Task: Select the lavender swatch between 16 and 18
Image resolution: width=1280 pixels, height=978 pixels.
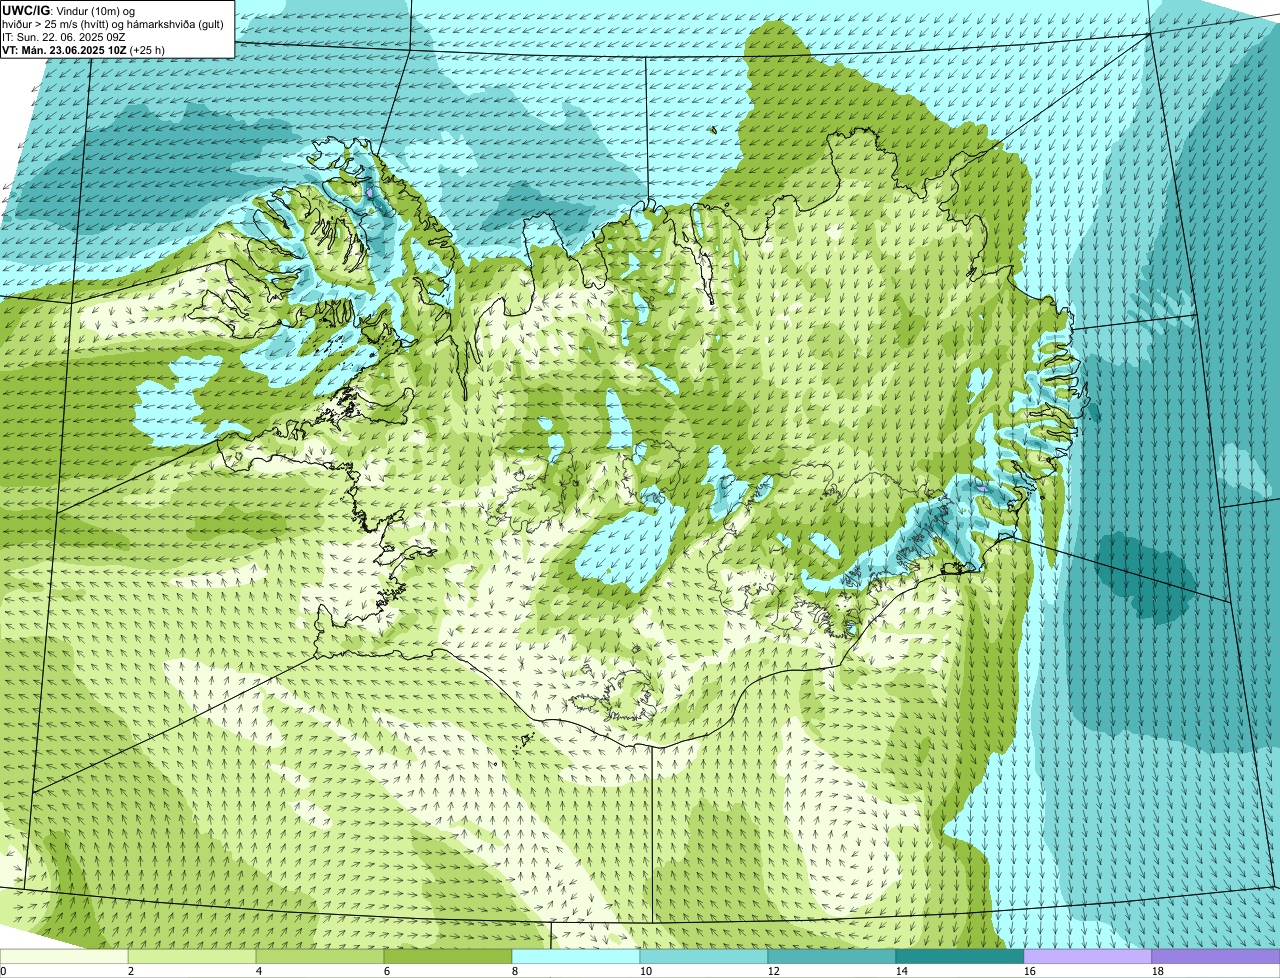Action: point(1088,957)
